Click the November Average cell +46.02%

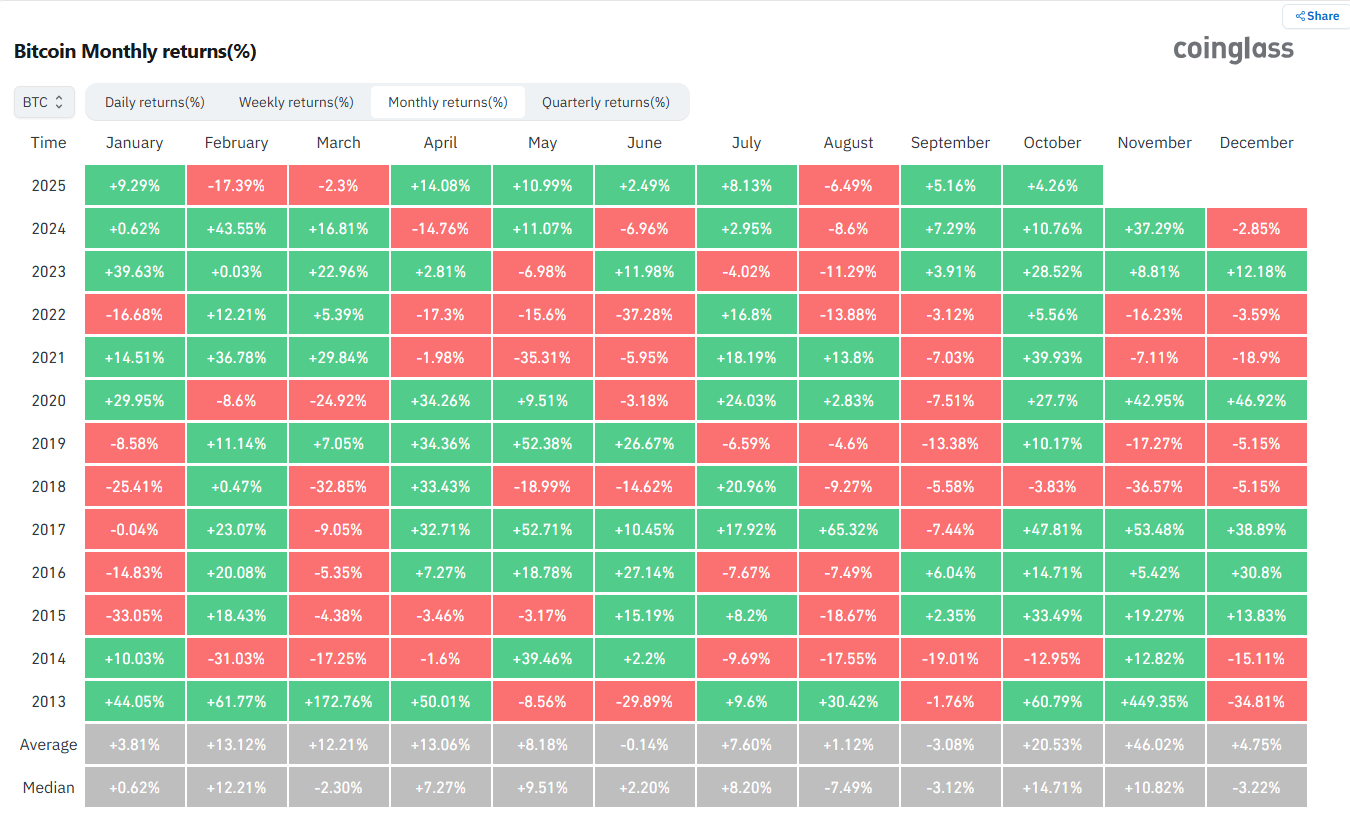(1155, 745)
